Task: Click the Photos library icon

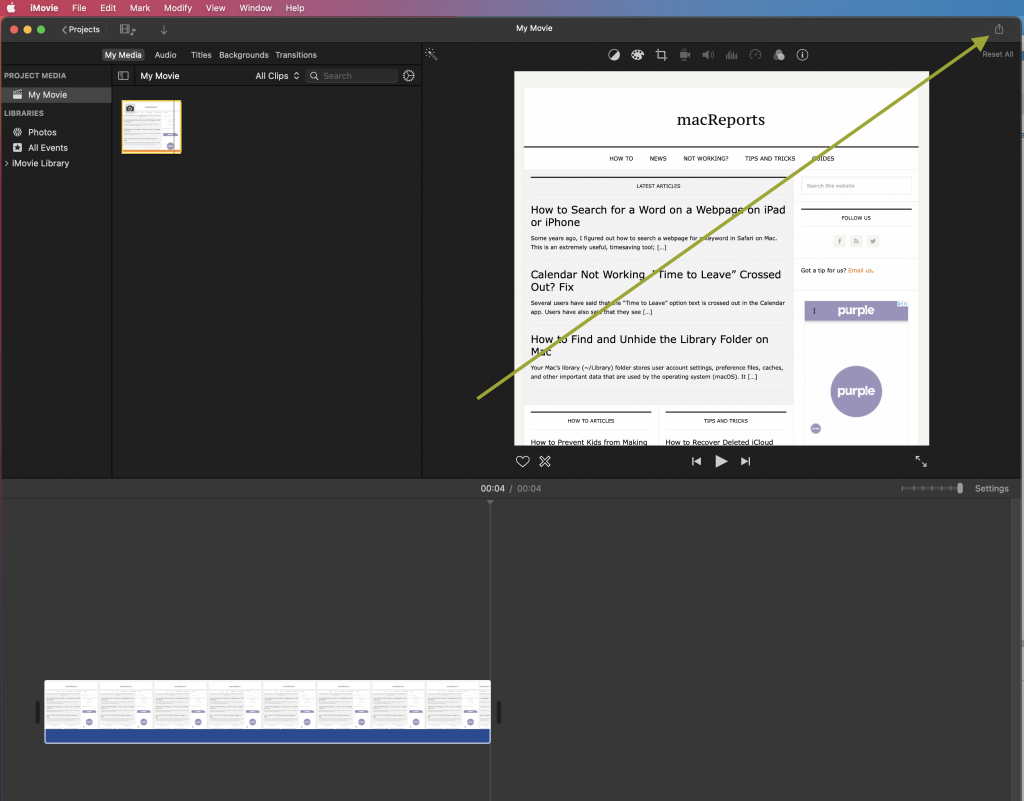Action: tap(18, 132)
